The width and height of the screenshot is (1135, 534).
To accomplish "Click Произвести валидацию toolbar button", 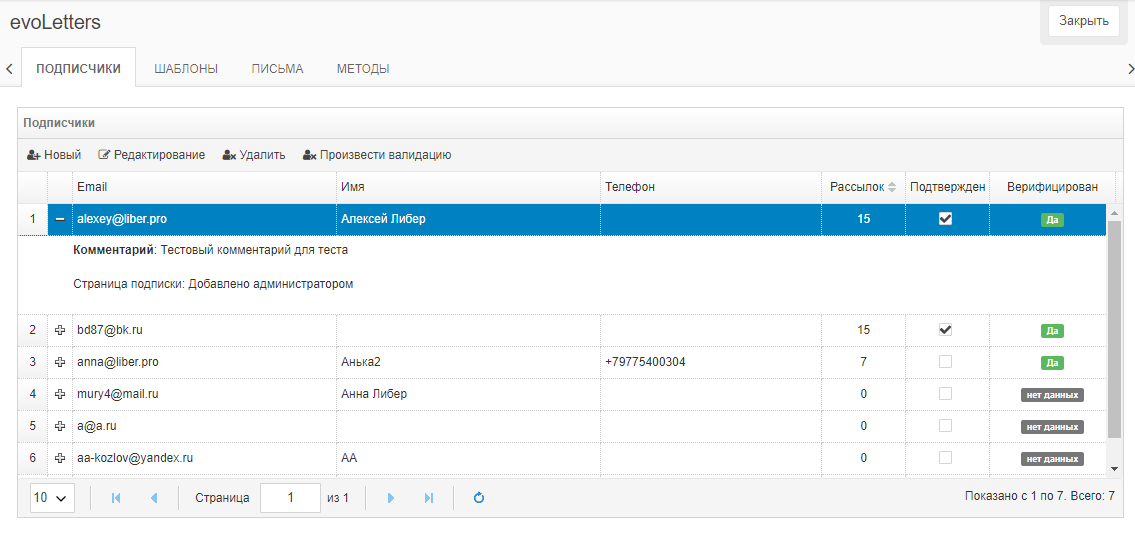I will 377,155.
